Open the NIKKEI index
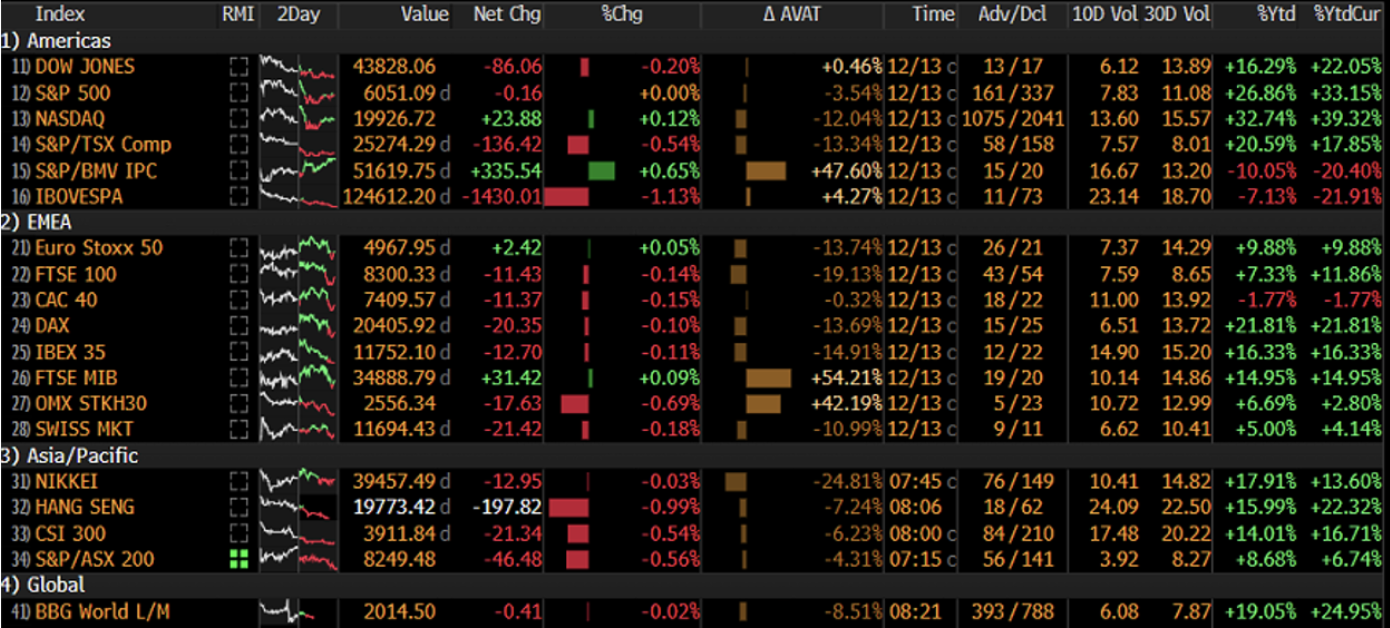Viewport: 1390px width, 628px height. pos(67,481)
